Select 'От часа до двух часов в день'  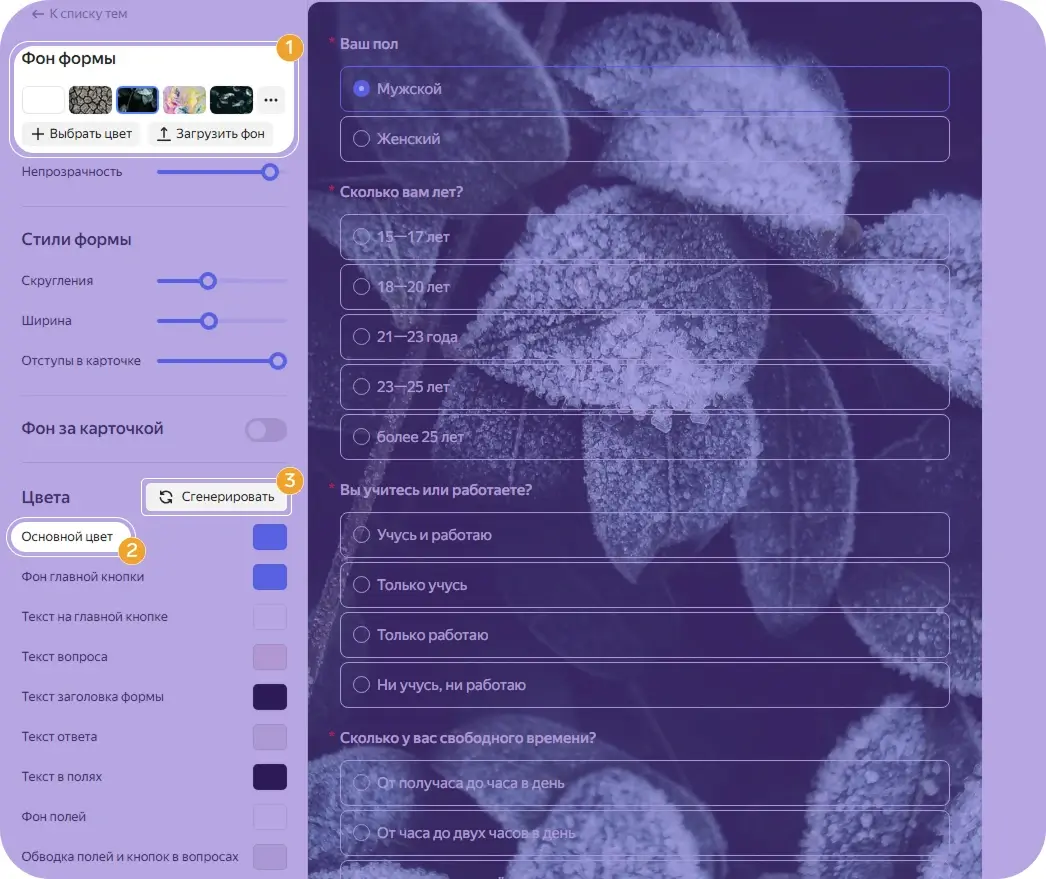[644, 833]
